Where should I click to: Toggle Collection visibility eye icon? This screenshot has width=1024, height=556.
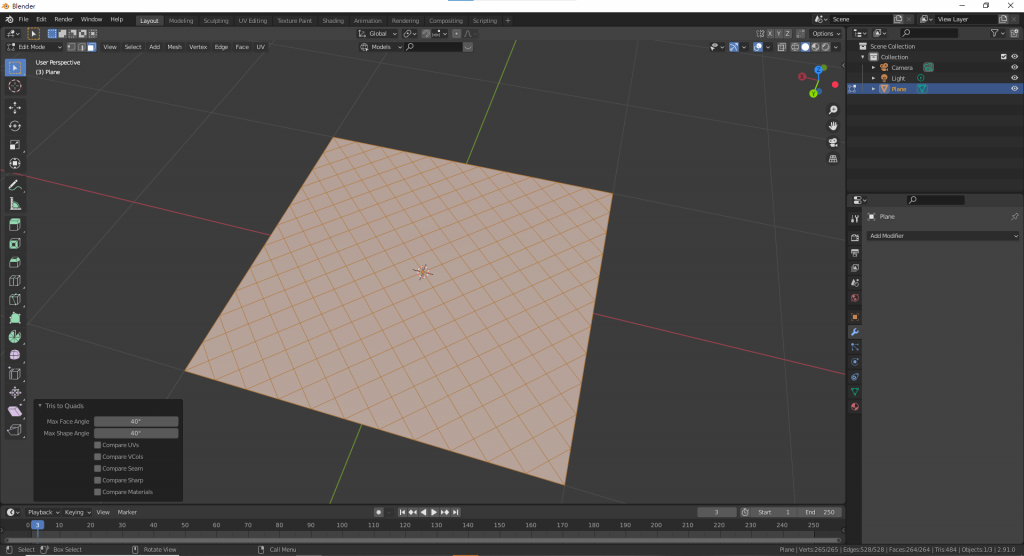1014,57
